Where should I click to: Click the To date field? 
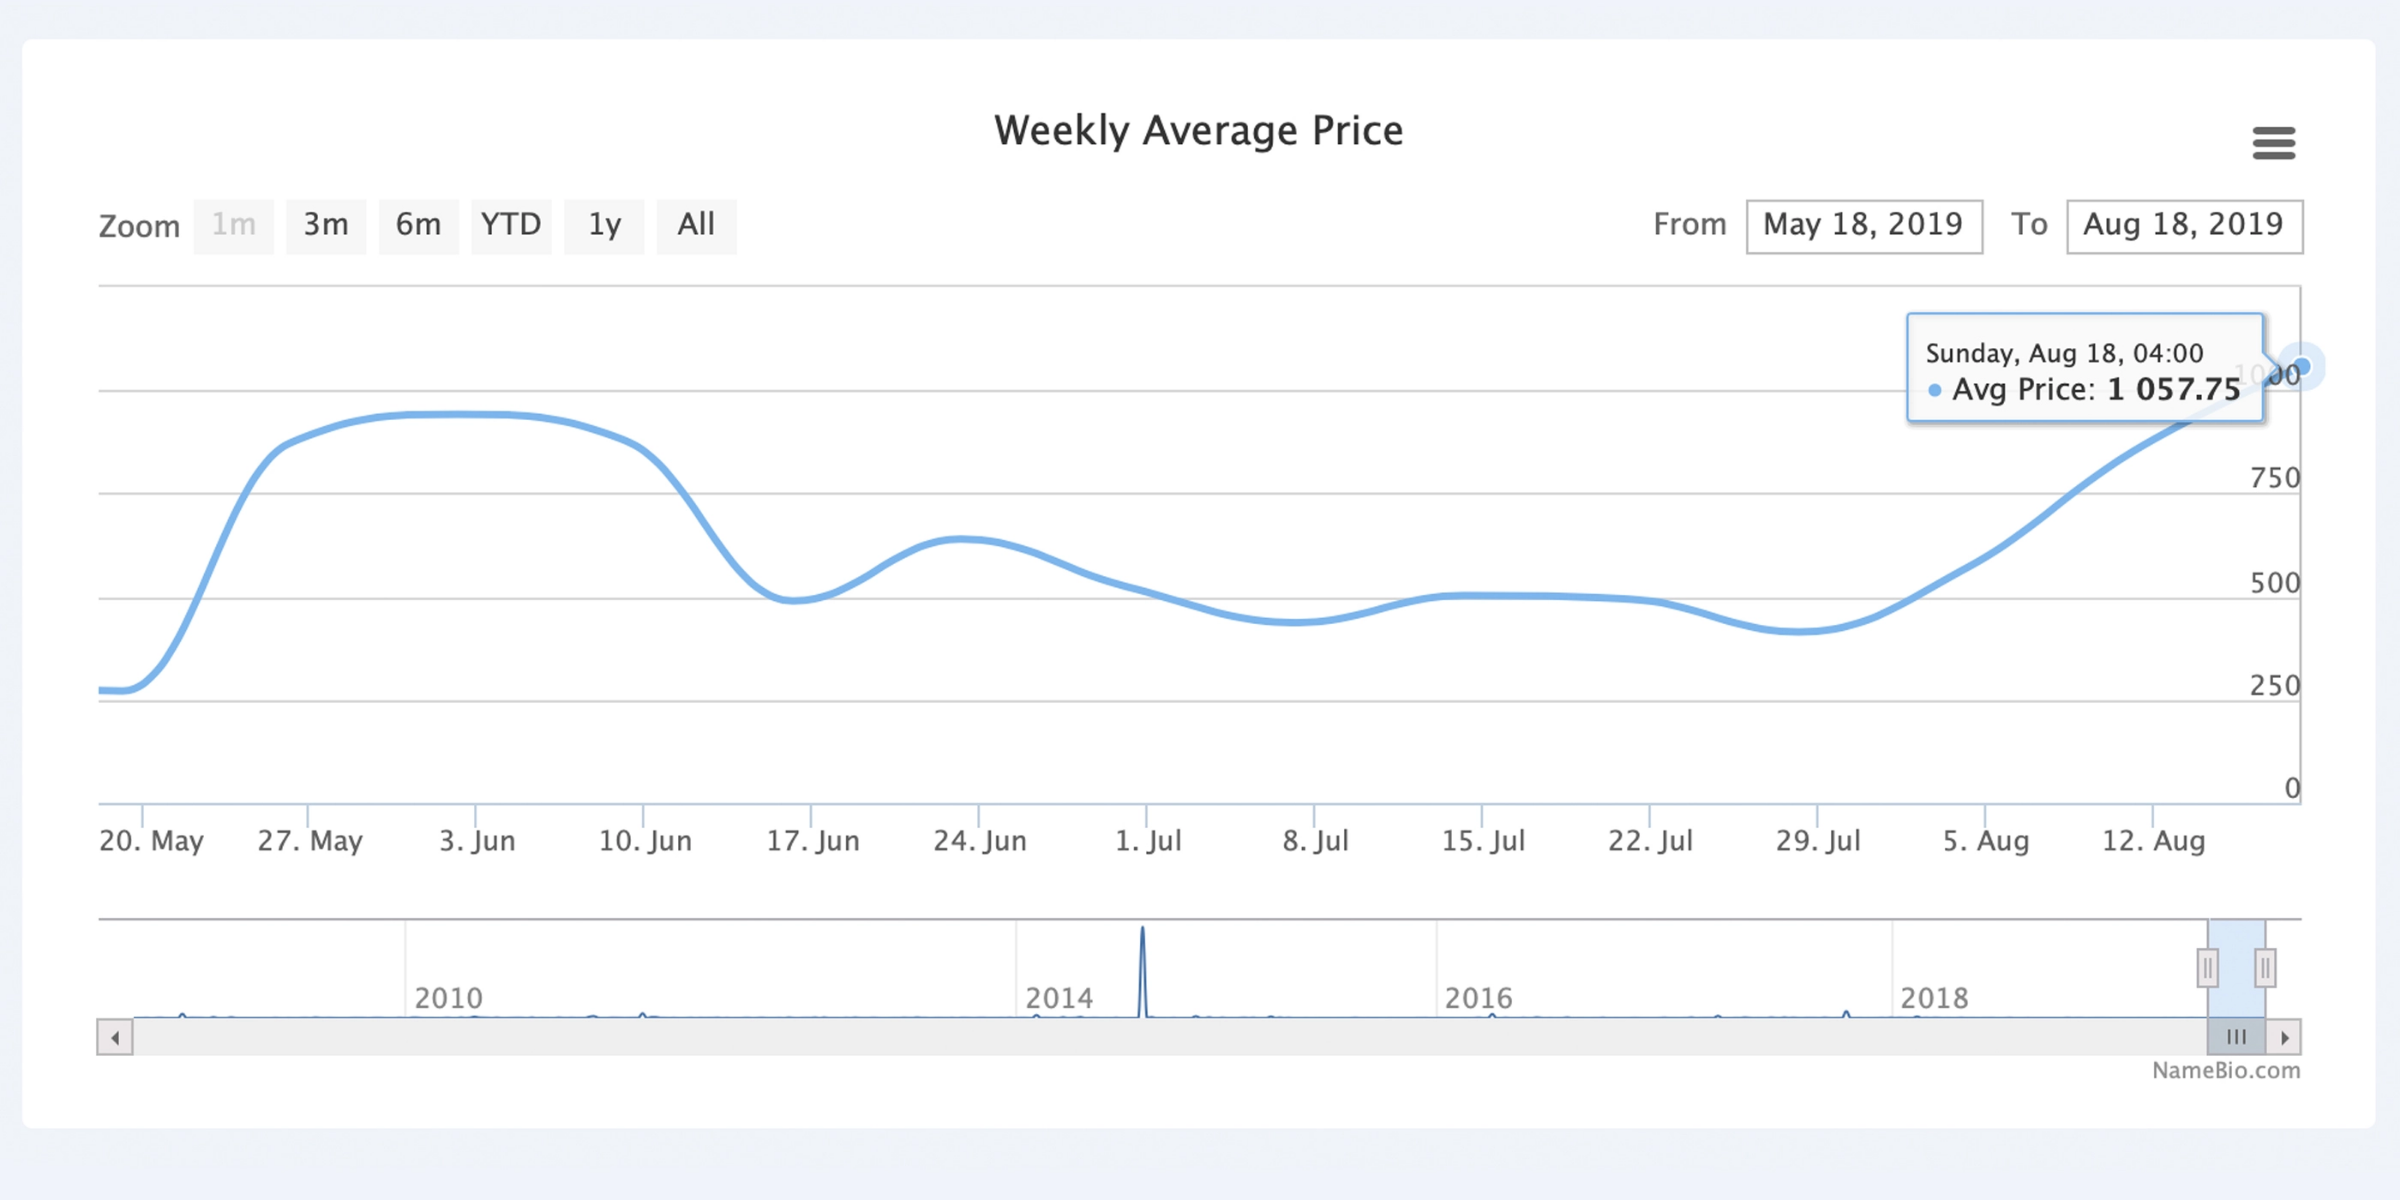click(2184, 226)
